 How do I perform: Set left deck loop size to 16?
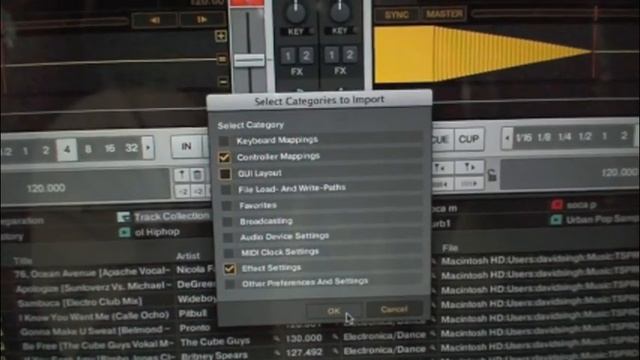tap(109, 148)
